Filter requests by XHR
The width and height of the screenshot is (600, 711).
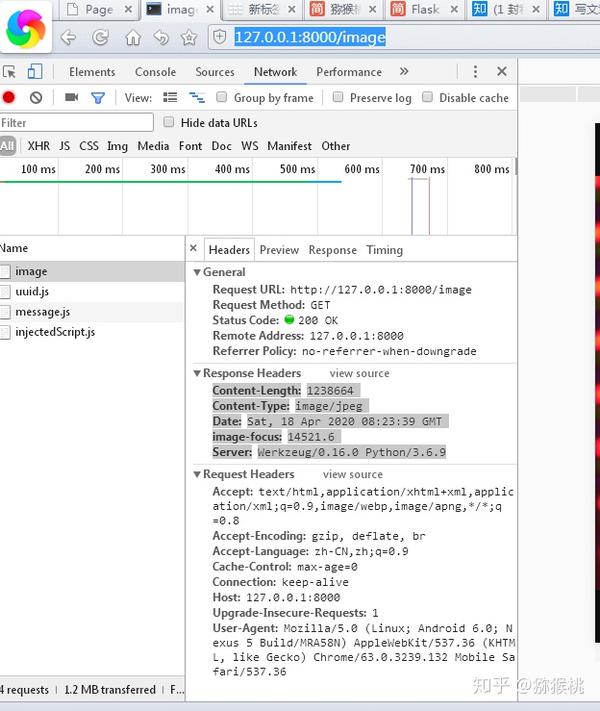(39, 146)
